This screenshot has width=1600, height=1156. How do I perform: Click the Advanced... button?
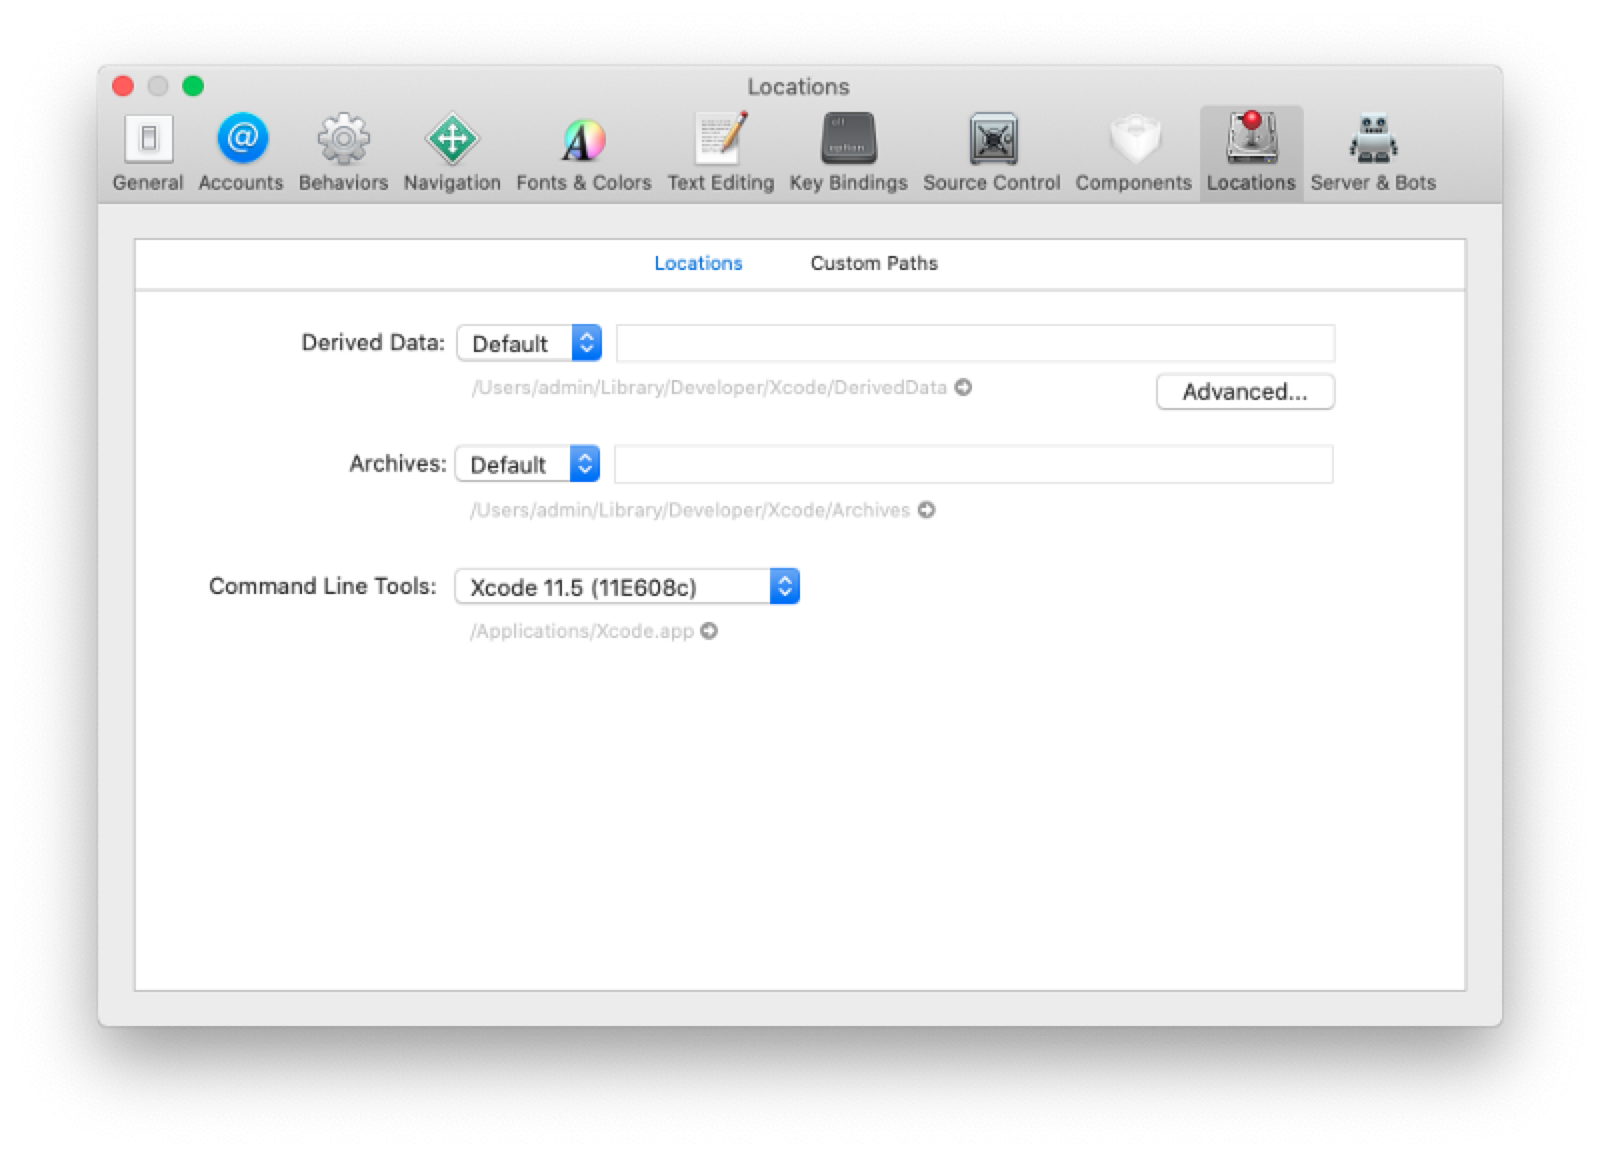(x=1245, y=392)
